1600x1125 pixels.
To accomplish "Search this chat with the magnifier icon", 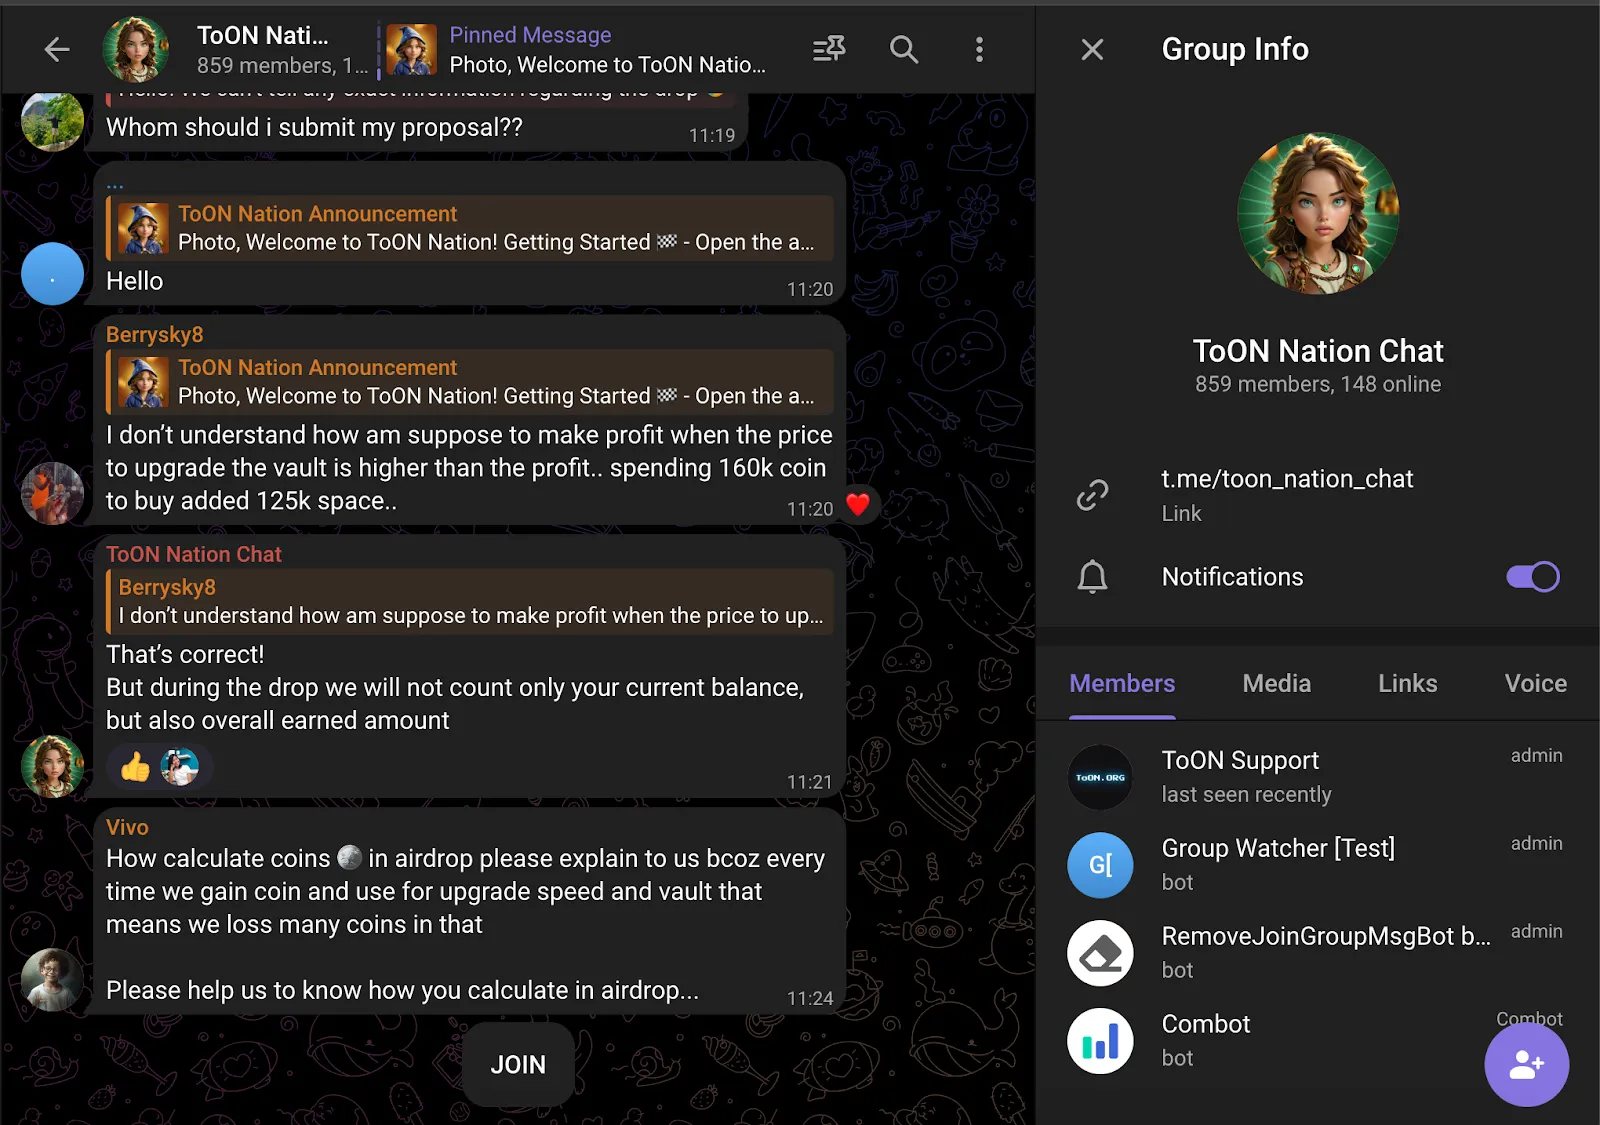I will [x=904, y=49].
